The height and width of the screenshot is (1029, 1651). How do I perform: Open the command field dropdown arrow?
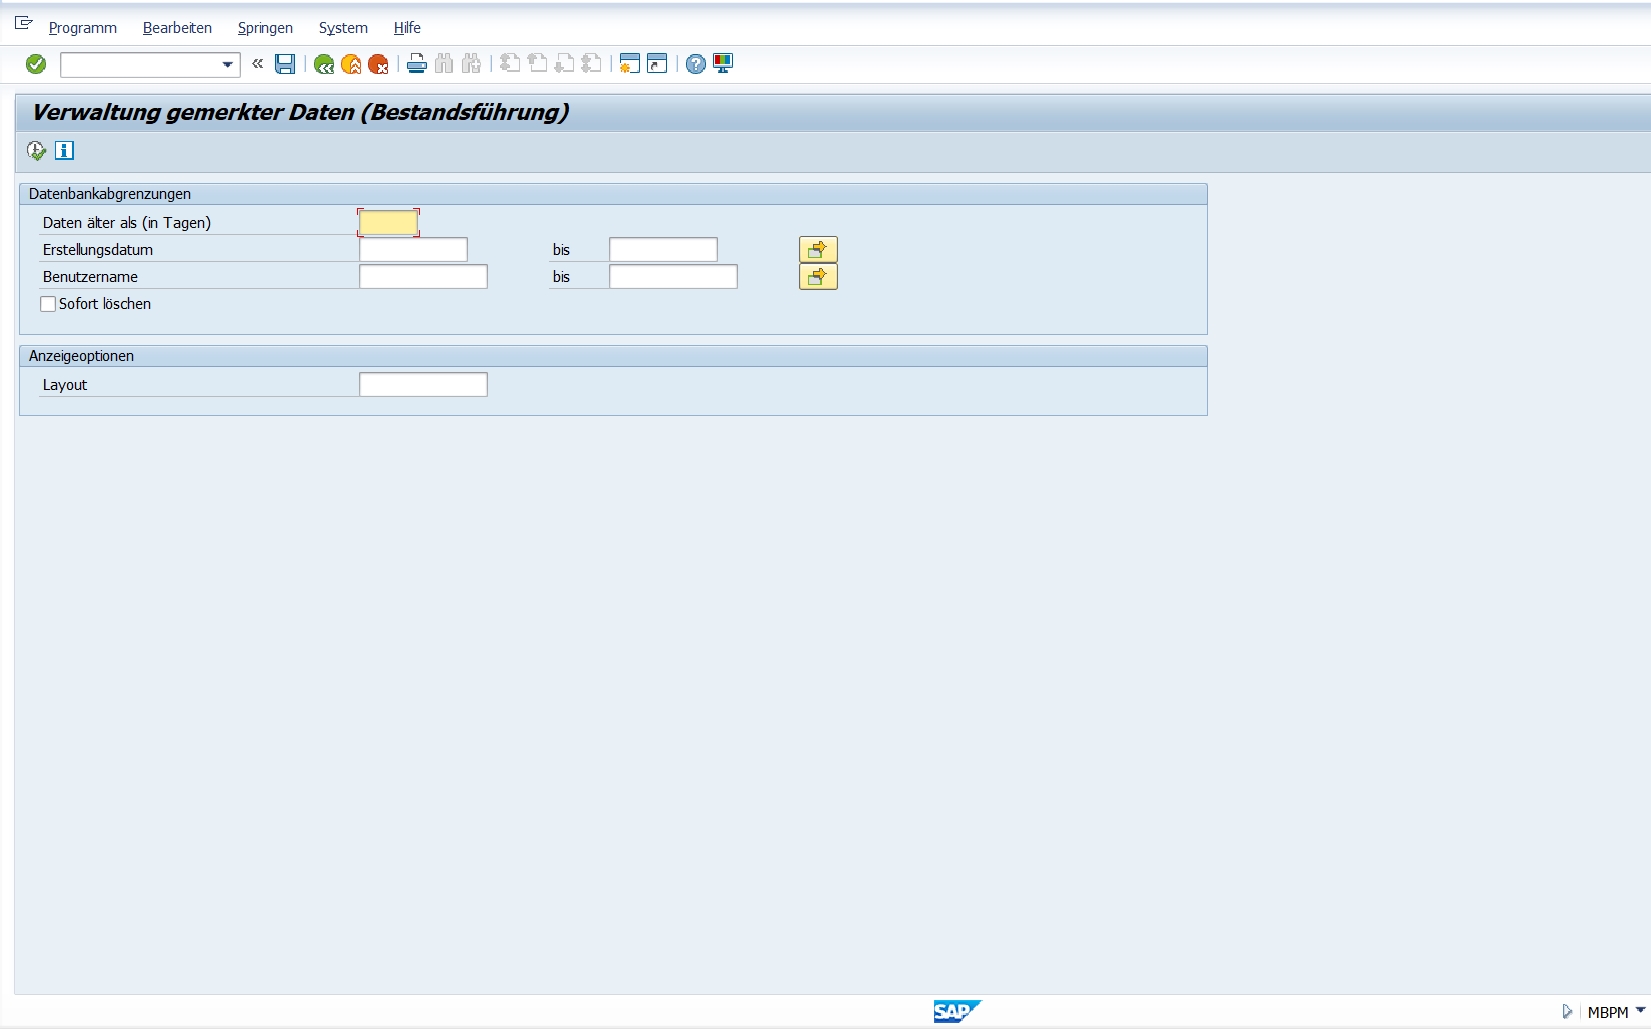[x=227, y=65]
